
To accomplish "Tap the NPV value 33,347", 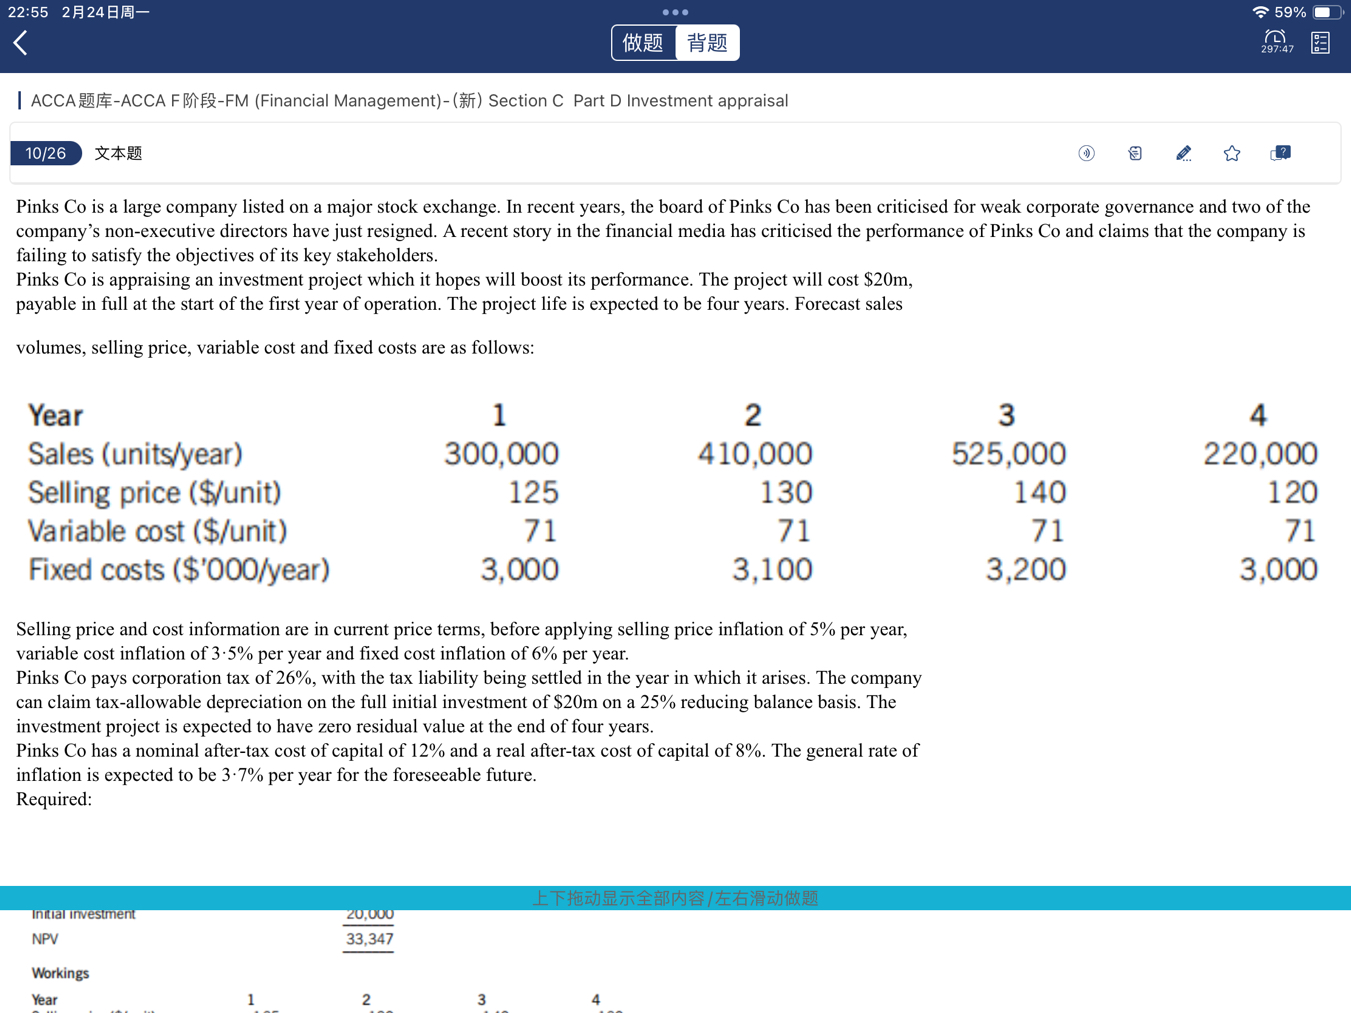I will [x=369, y=939].
